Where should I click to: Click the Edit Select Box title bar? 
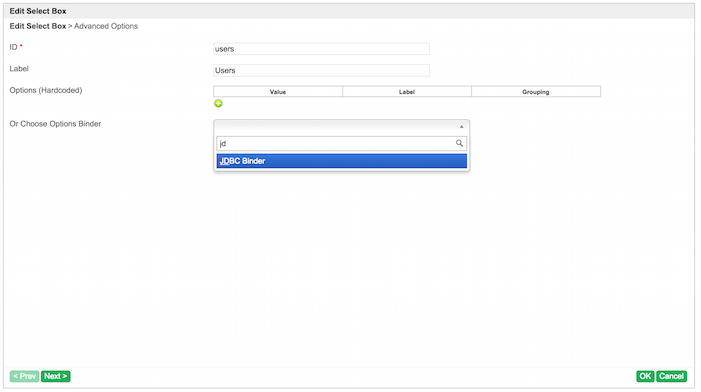pyautogui.click(x=349, y=11)
